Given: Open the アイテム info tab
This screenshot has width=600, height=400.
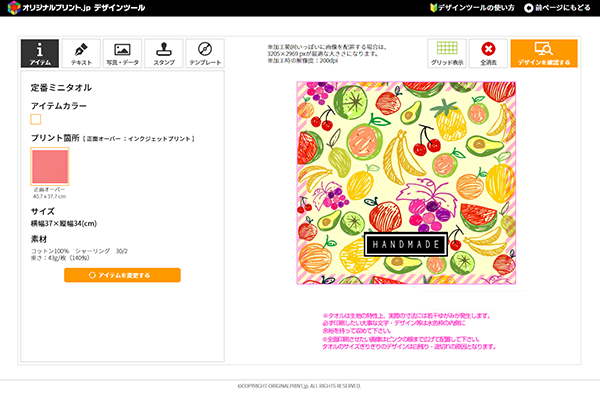Looking at the screenshot, I should tap(40, 53).
